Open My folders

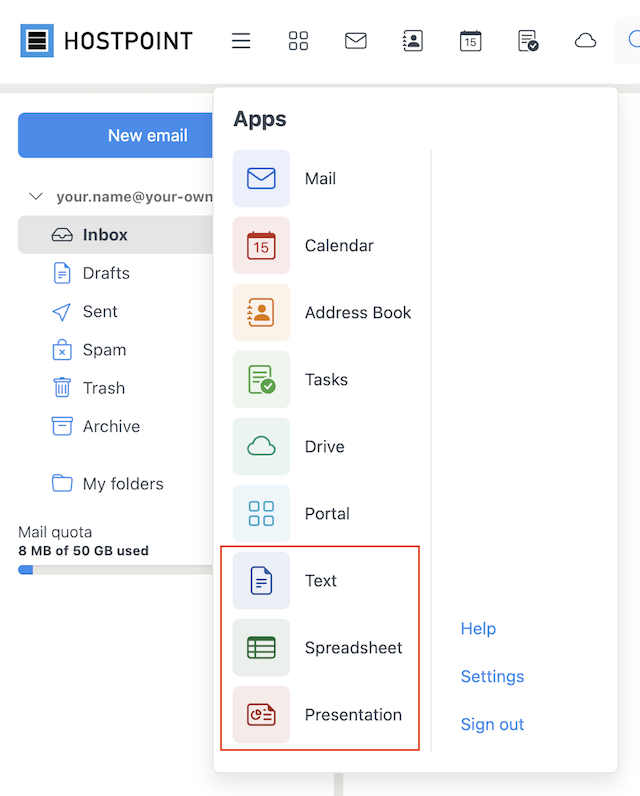pyautogui.click(x=108, y=483)
